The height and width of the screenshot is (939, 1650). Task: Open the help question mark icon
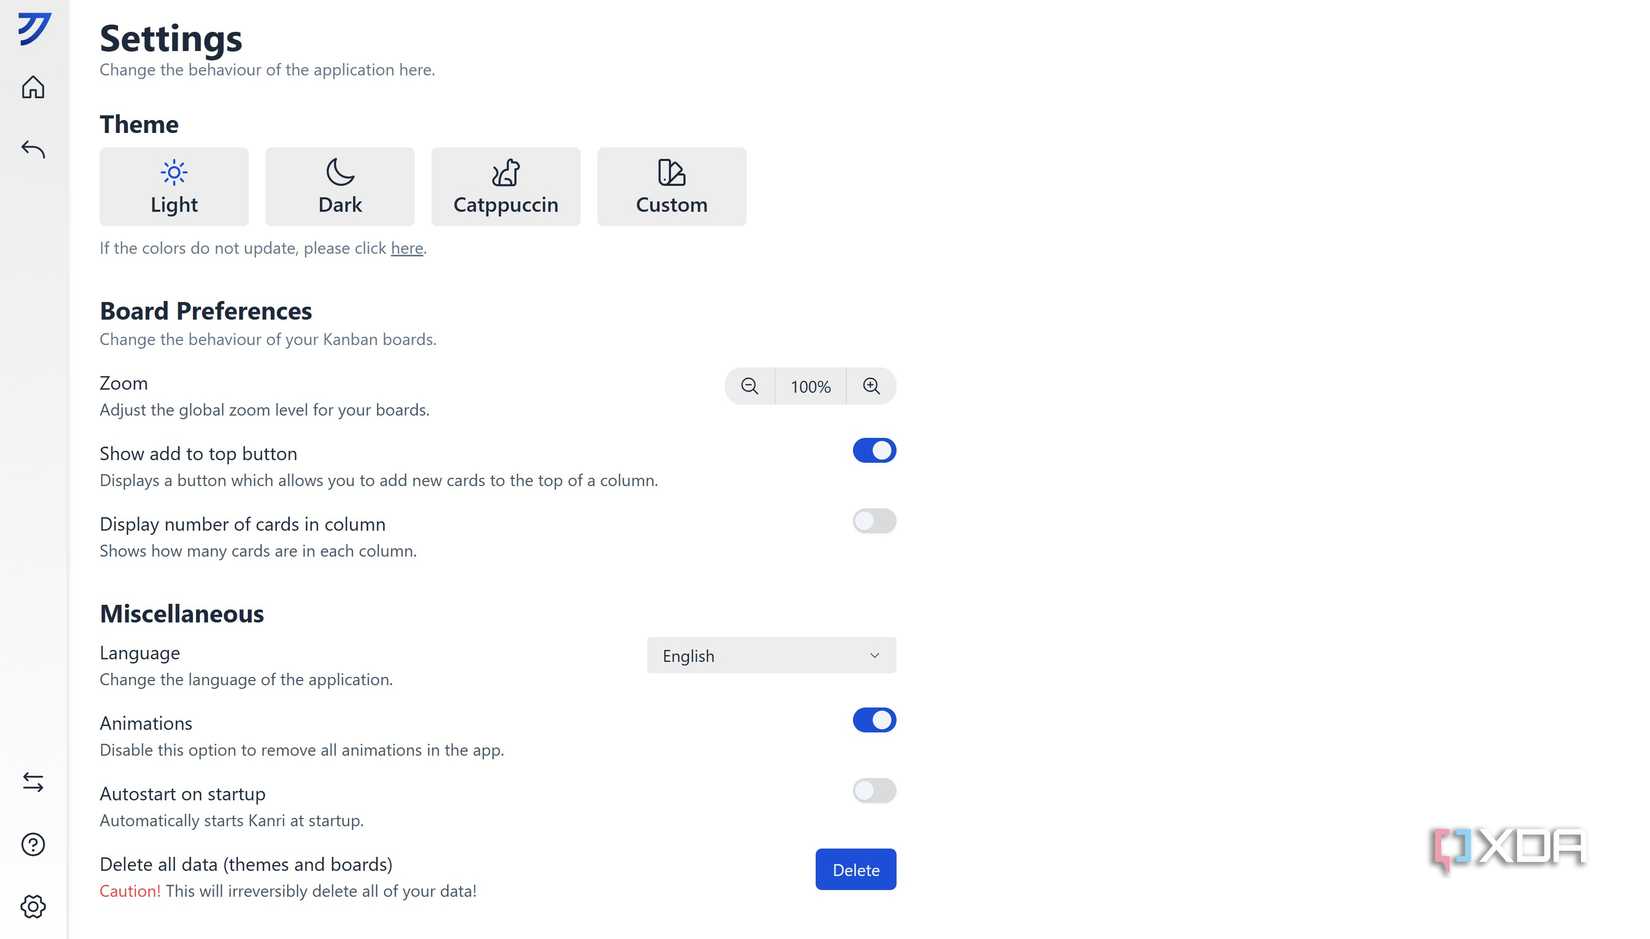click(33, 844)
